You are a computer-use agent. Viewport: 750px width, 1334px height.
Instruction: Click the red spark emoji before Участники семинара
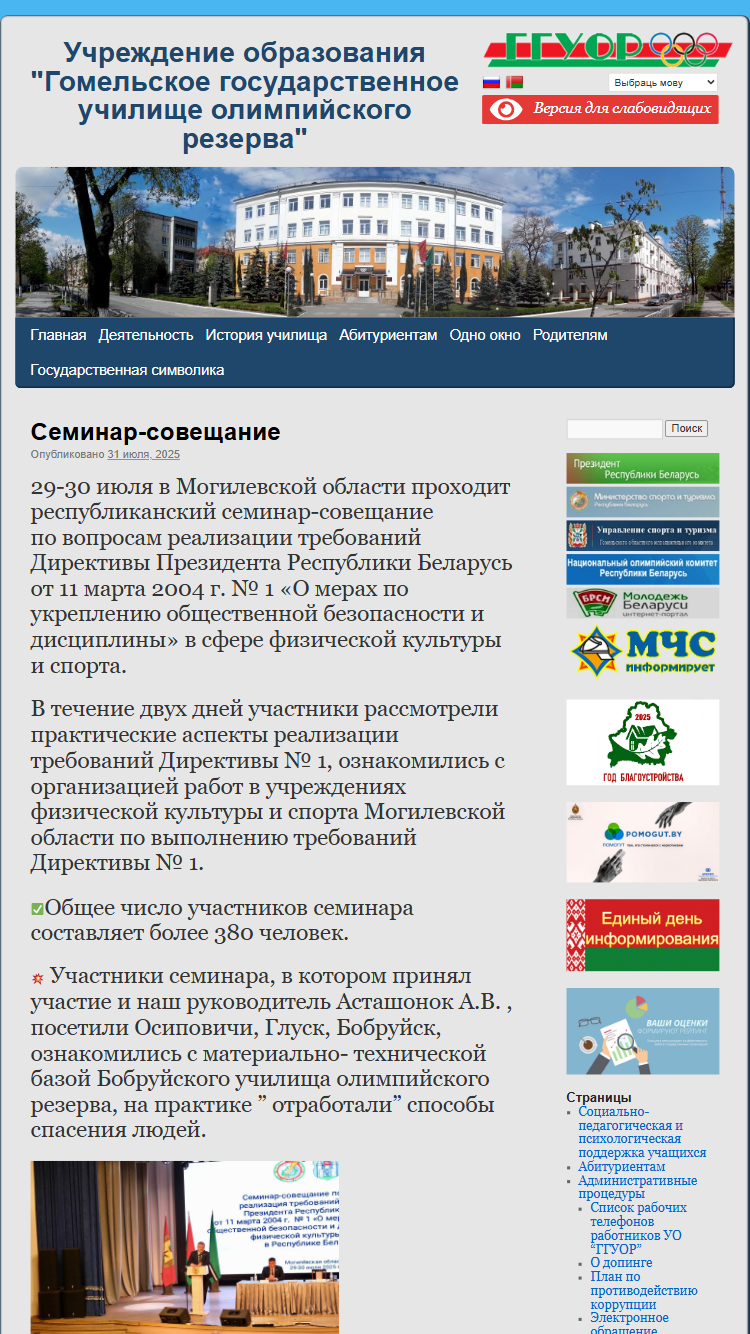click(x=38, y=977)
